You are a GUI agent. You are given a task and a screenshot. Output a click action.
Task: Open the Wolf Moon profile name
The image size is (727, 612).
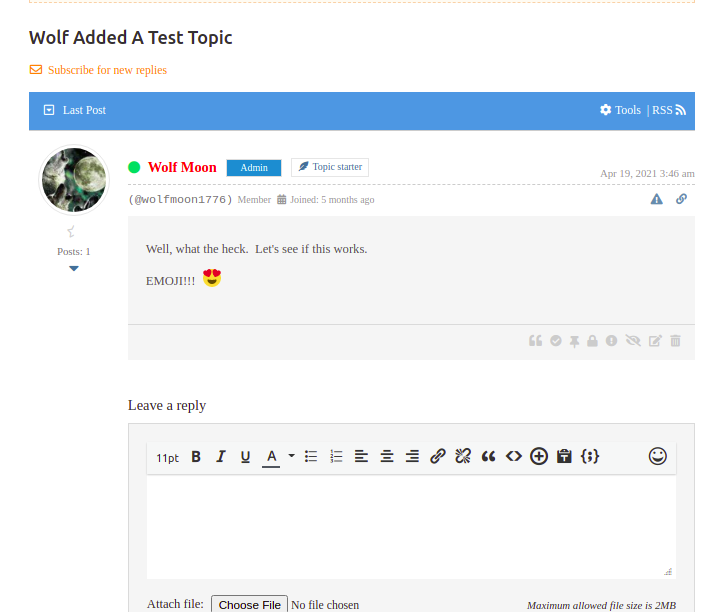[x=182, y=167]
